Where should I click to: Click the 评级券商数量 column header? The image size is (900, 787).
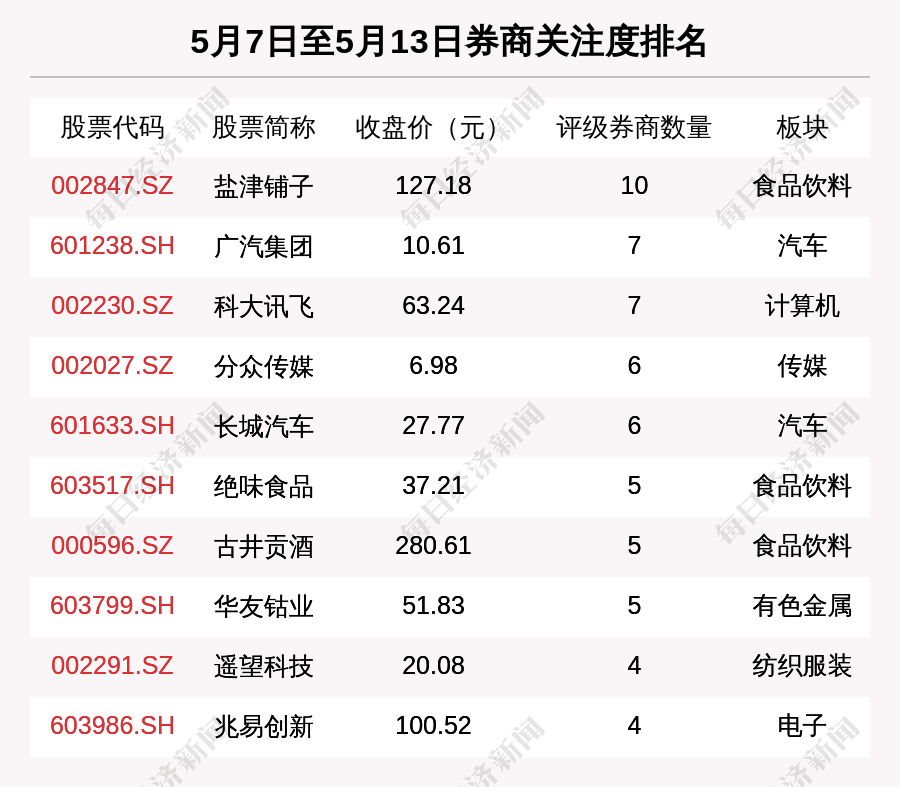(634, 127)
